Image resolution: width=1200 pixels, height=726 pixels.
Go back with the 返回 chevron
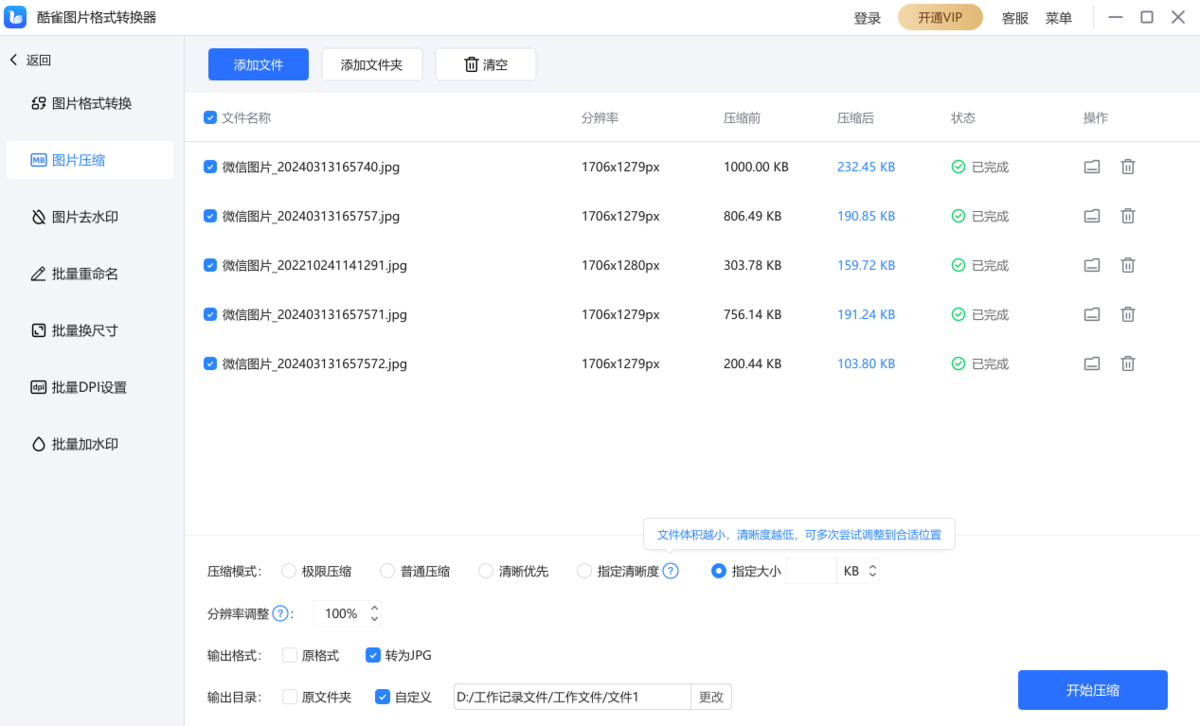point(14,60)
